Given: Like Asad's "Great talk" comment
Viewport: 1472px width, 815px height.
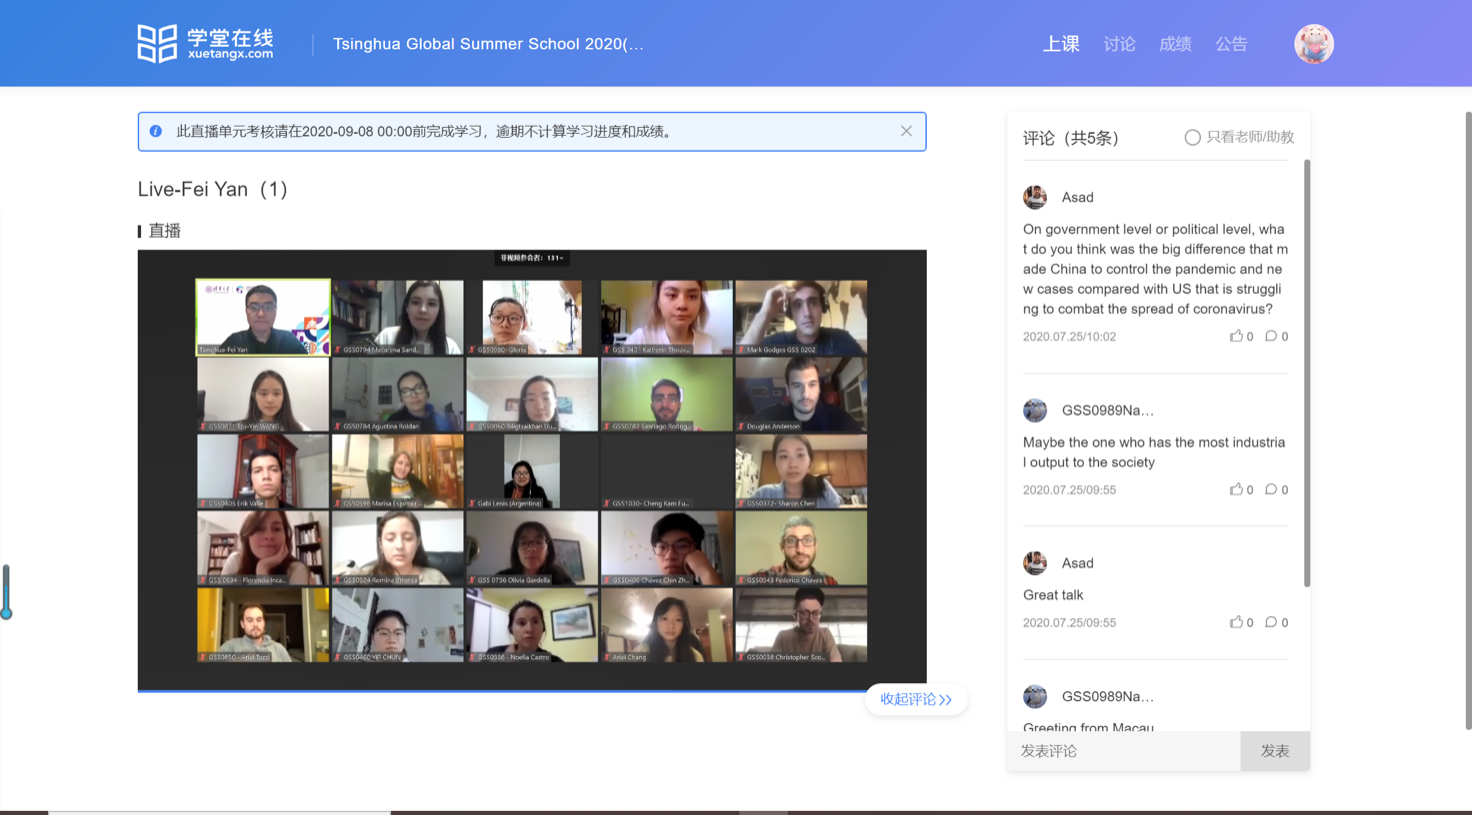Looking at the screenshot, I should (1237, 622).
